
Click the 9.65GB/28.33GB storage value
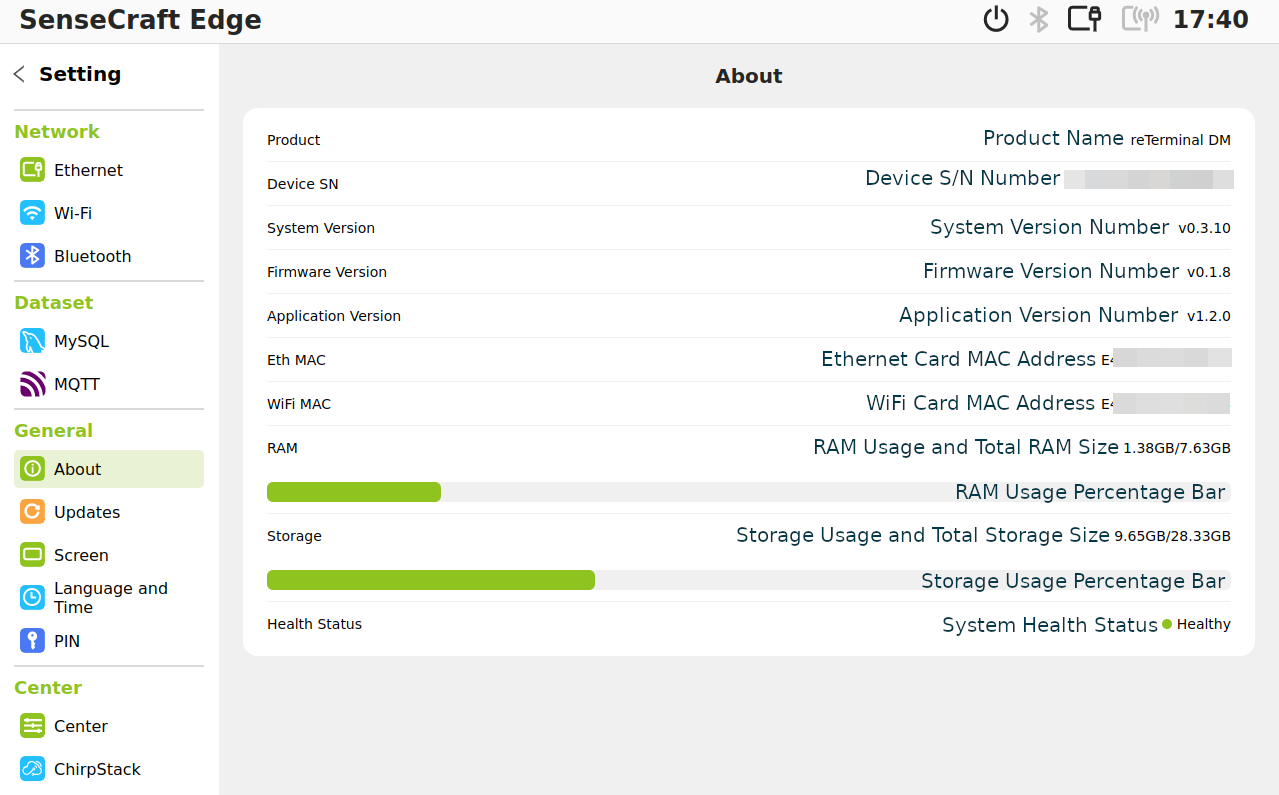[1173, 536]
